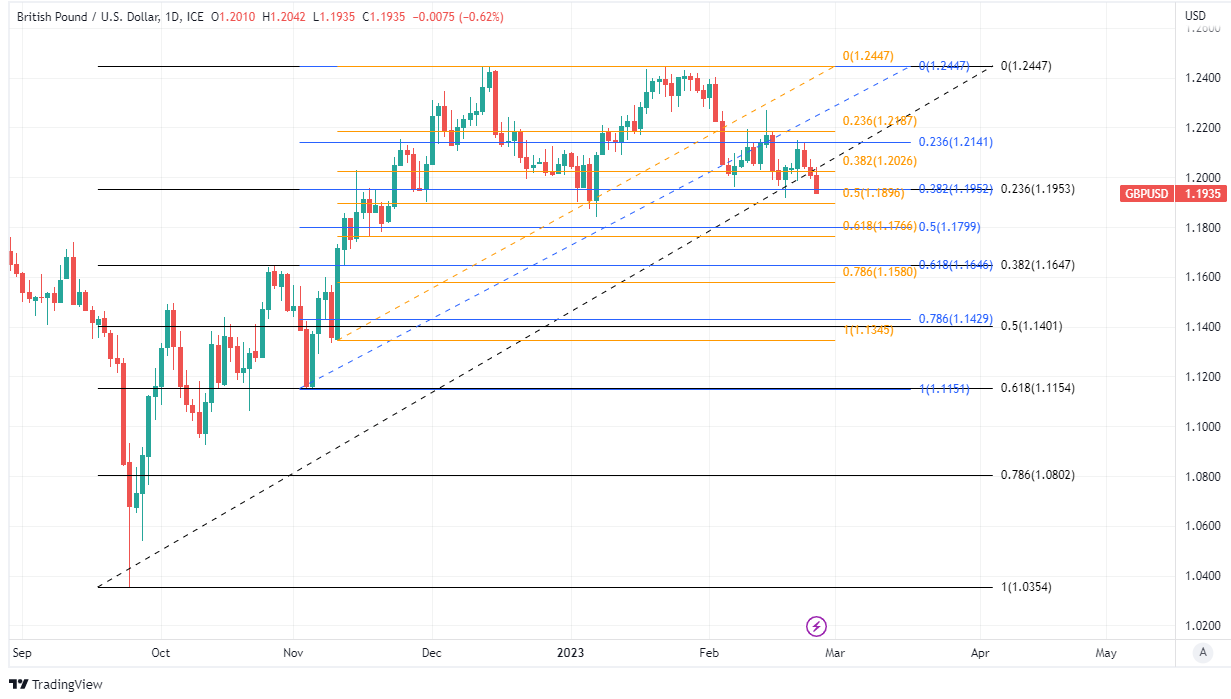The width and height of the screenshot is (1231, 699).
Task: Click the Oct label on time axis
Action: click(160, 653)
